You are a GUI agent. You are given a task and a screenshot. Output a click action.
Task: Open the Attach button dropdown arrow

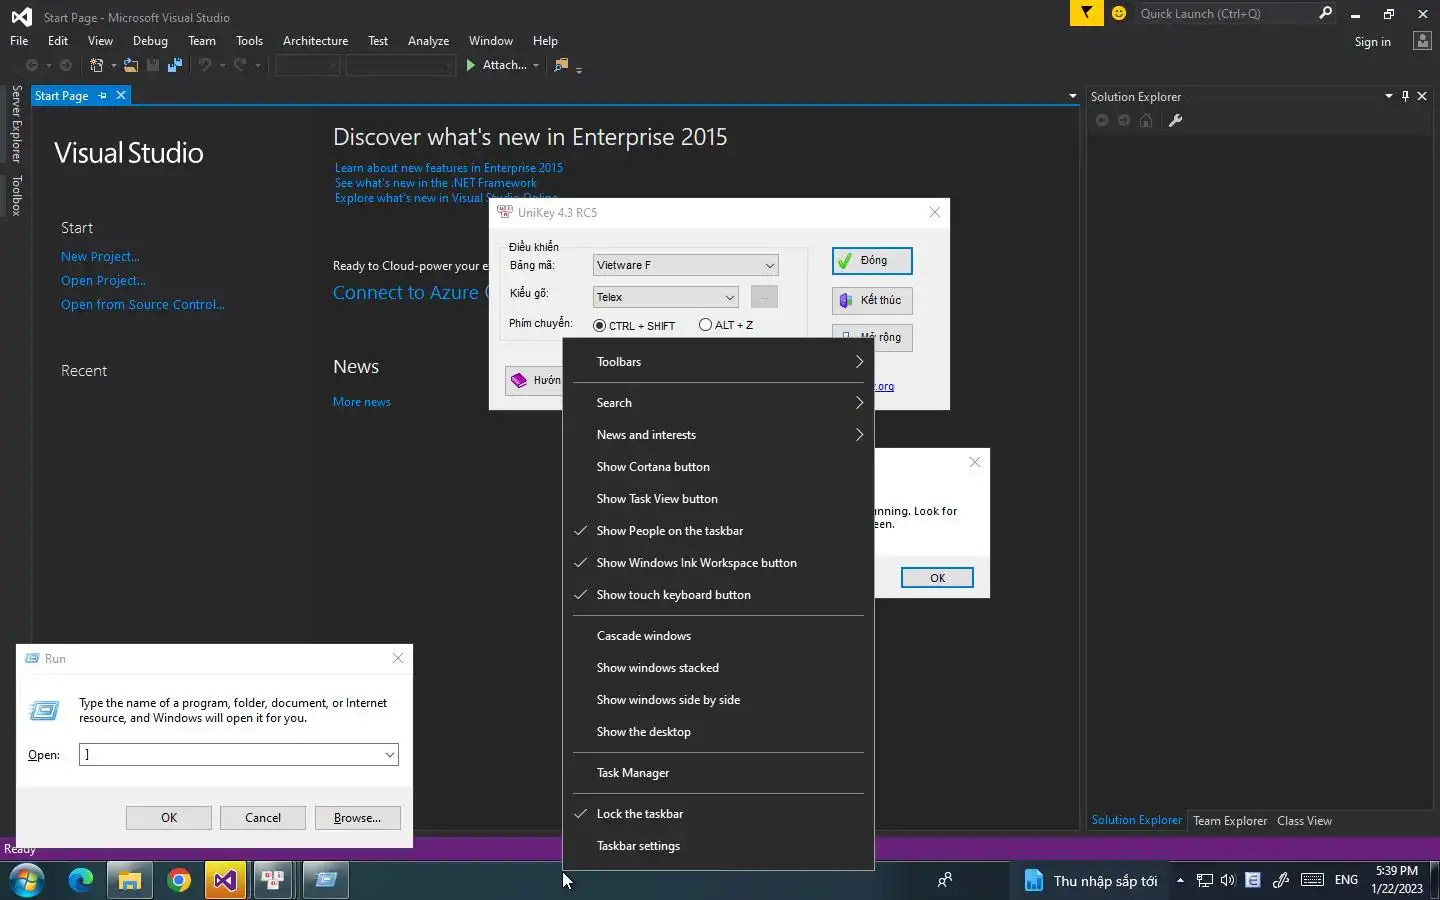tap(536, 66)
